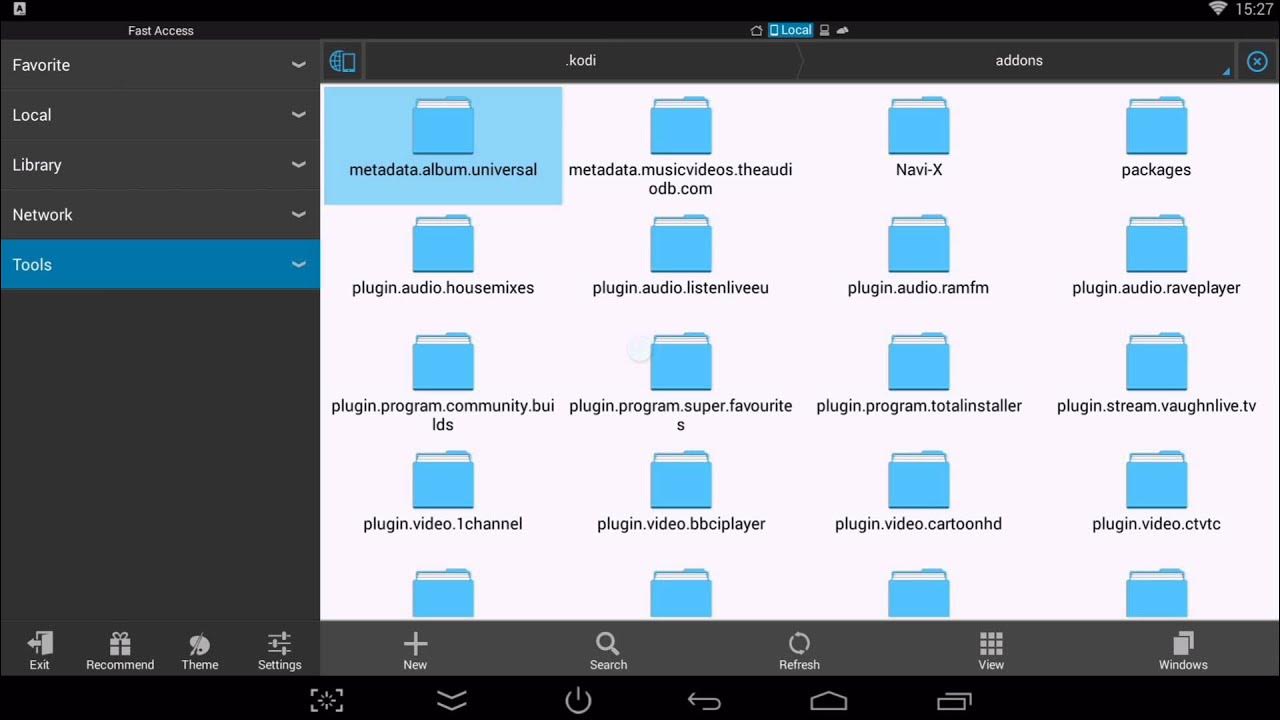The image size is (1280, 720).
Task: Expand the Local section
Action: pos(160,115)
